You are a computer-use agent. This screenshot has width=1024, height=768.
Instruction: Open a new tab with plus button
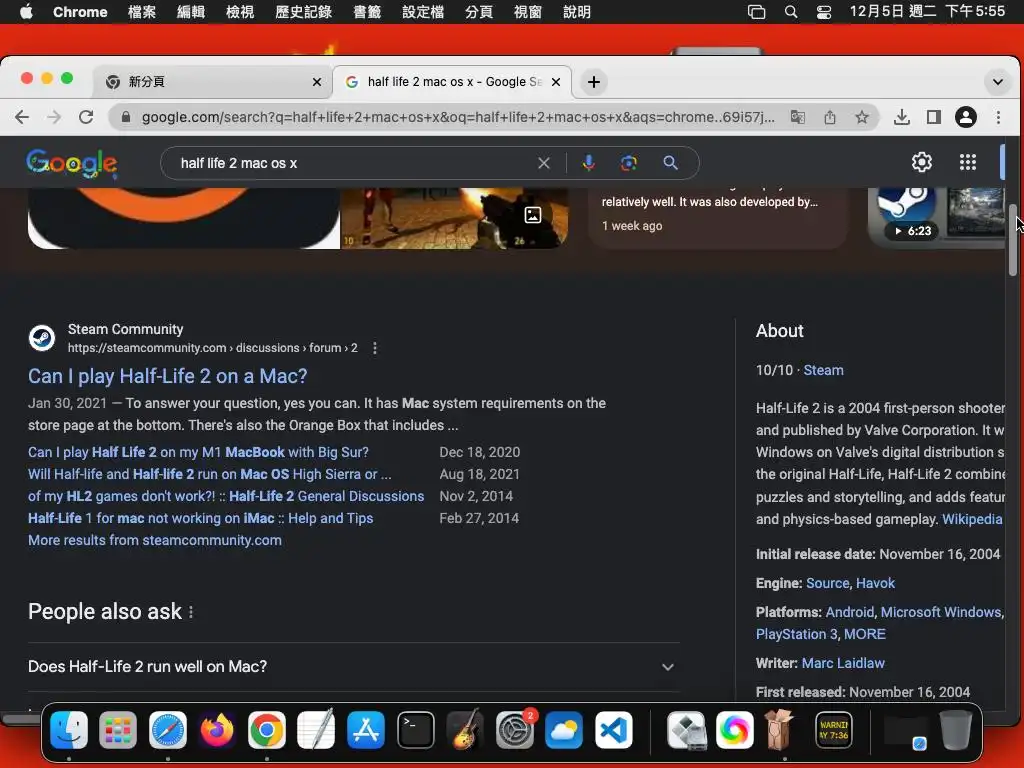pos(594,82)
